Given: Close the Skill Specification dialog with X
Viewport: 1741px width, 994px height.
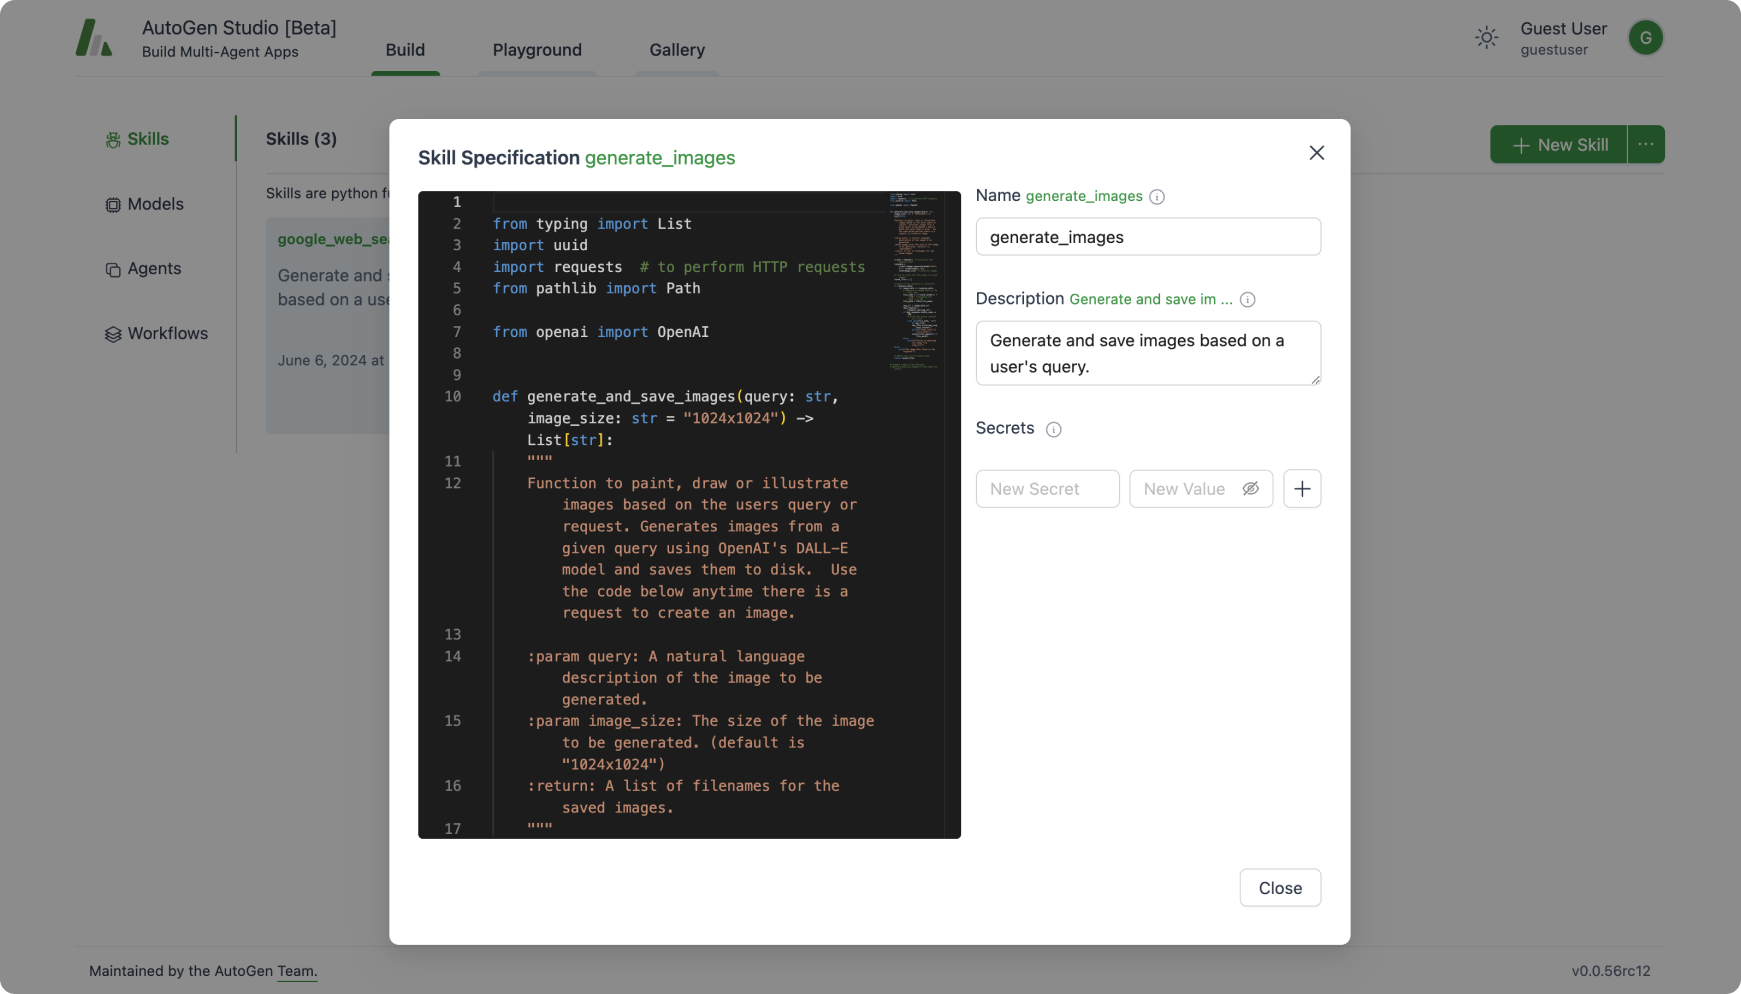Looking at the screenshot, I should click(x=1316, y=153).
